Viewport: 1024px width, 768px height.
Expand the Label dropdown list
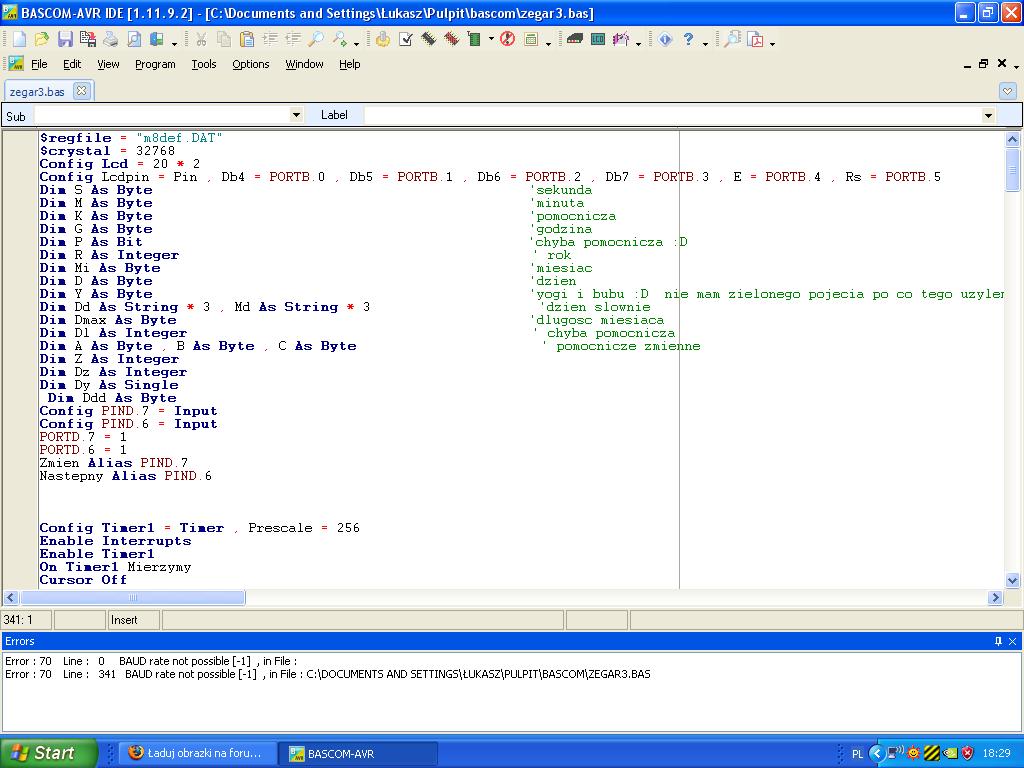988,115
